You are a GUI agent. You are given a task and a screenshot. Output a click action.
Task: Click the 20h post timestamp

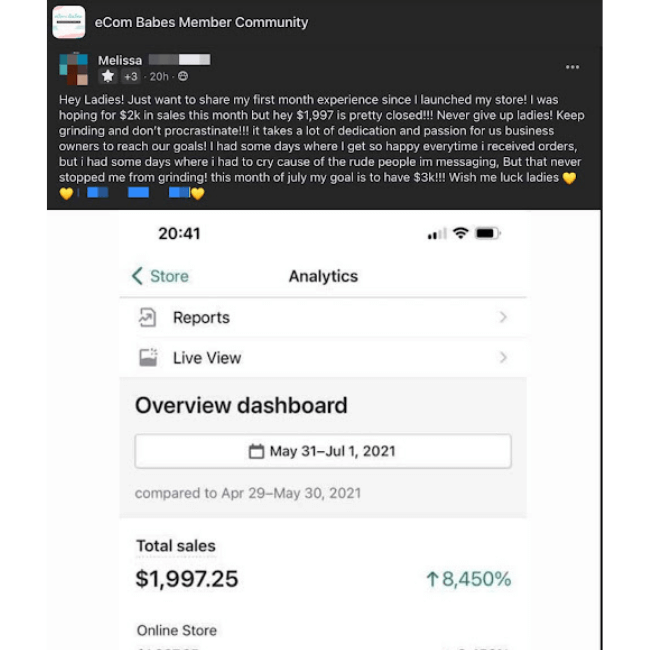(x=159, y=77)
